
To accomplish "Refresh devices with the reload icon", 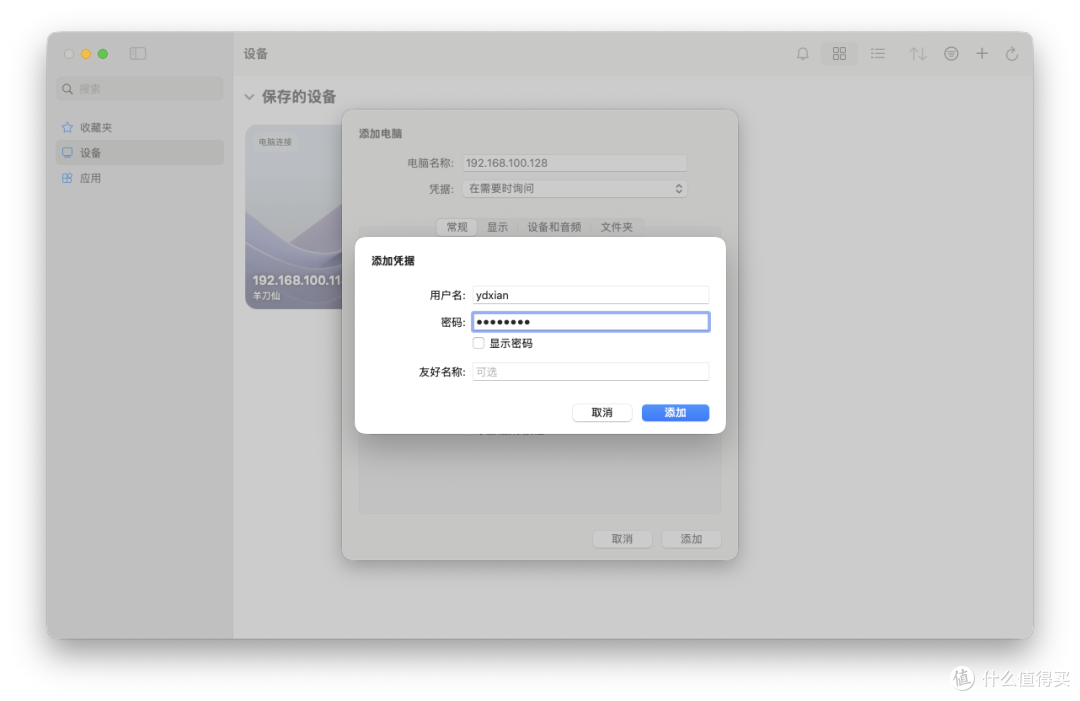I will pos(1012,54).
